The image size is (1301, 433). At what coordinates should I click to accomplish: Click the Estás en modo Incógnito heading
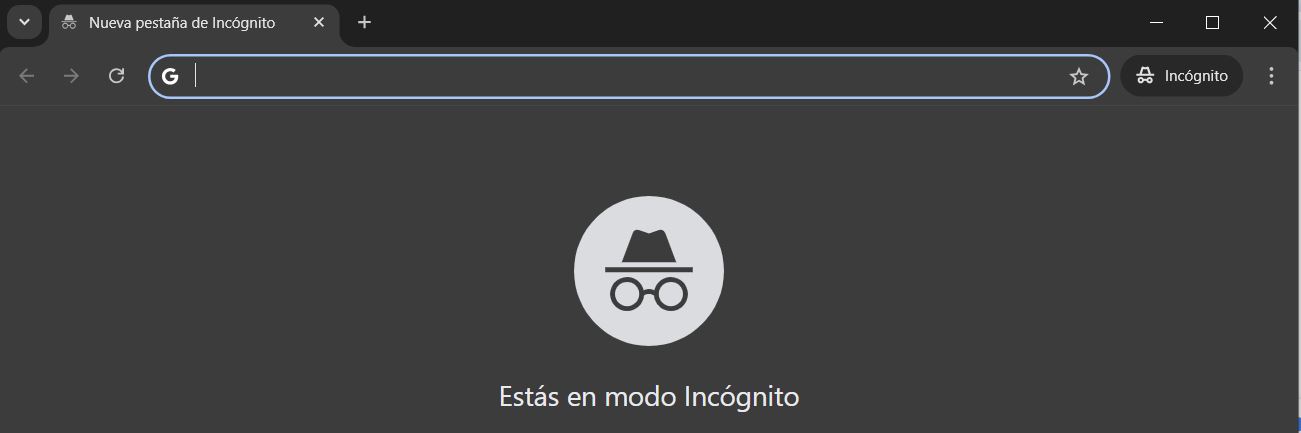point(649,397)
